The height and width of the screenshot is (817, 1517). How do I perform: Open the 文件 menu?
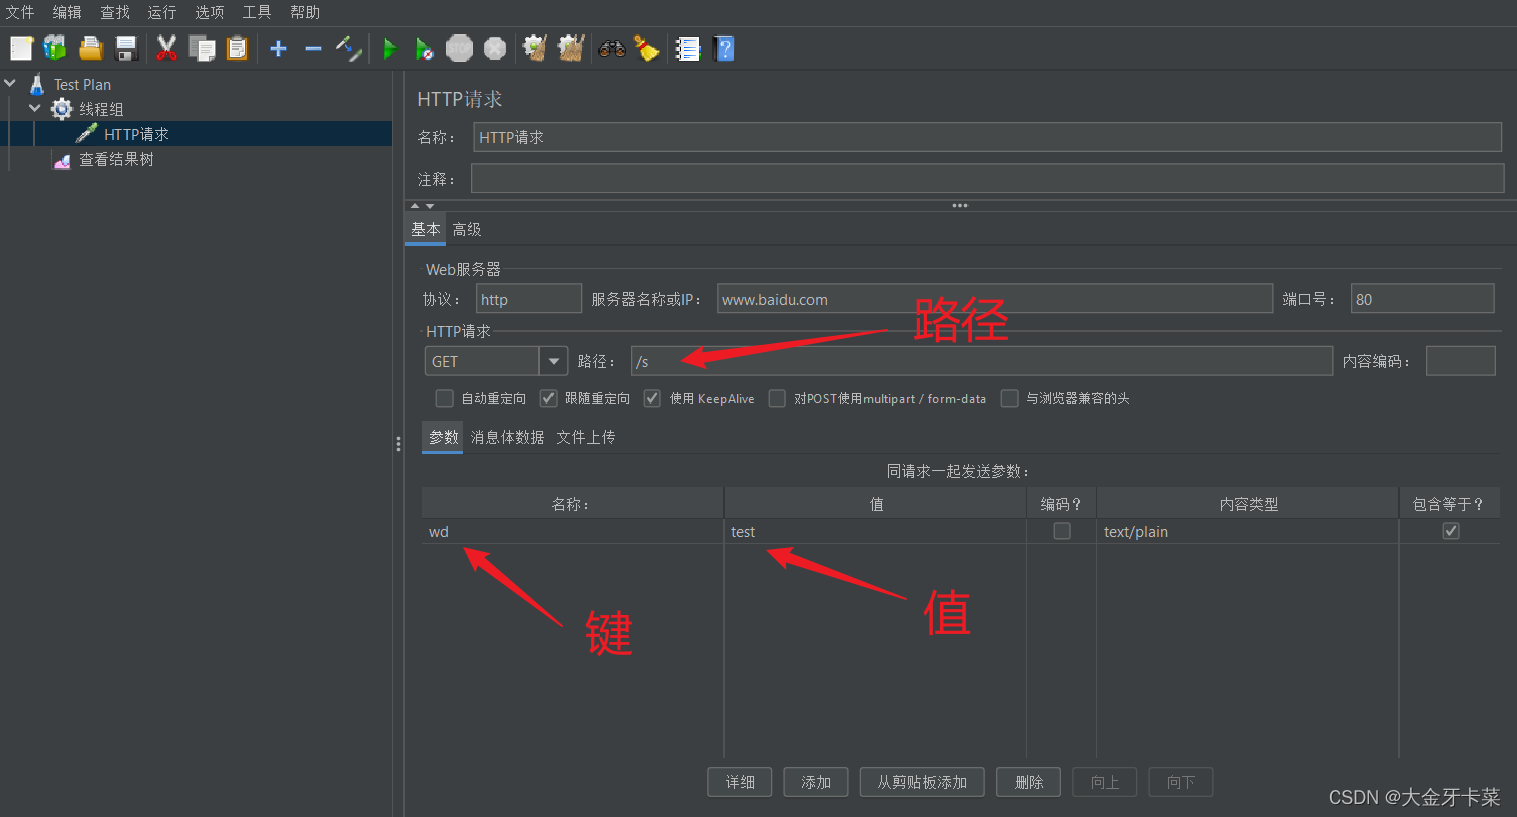pyautogui.click(x=20, y=12)
